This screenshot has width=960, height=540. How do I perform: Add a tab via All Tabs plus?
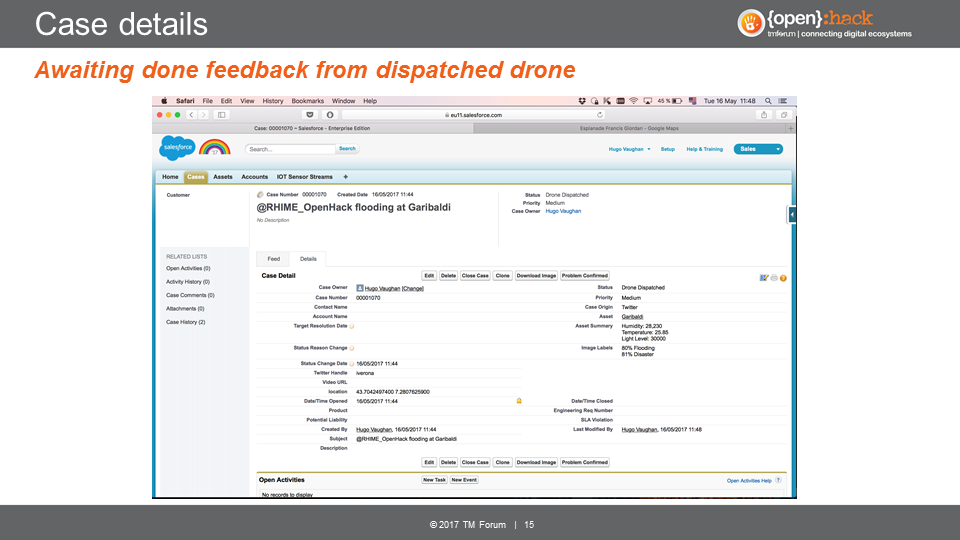[x=345, y=177]
